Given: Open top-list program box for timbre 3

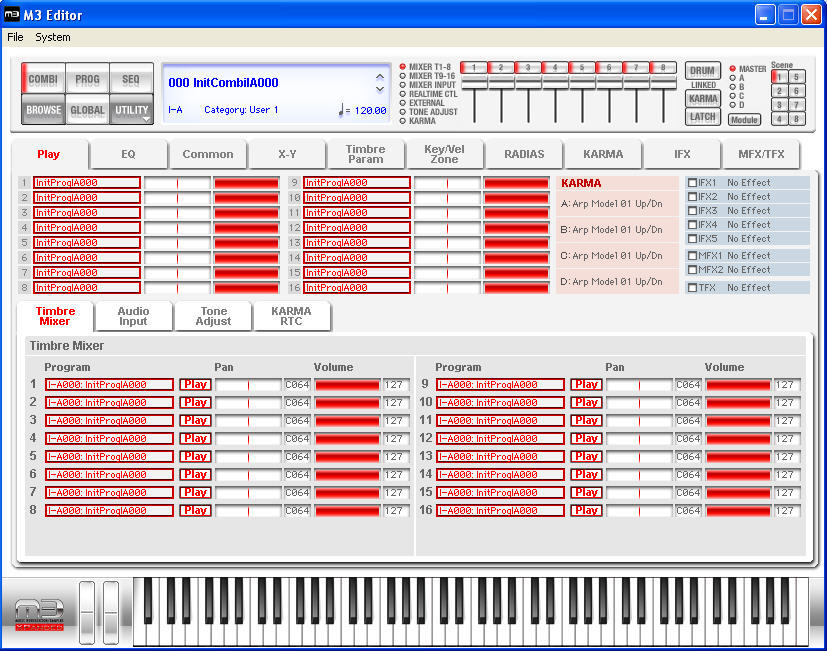Looking at the screenshot, I should pyautogui.click(x=87, y=213).
